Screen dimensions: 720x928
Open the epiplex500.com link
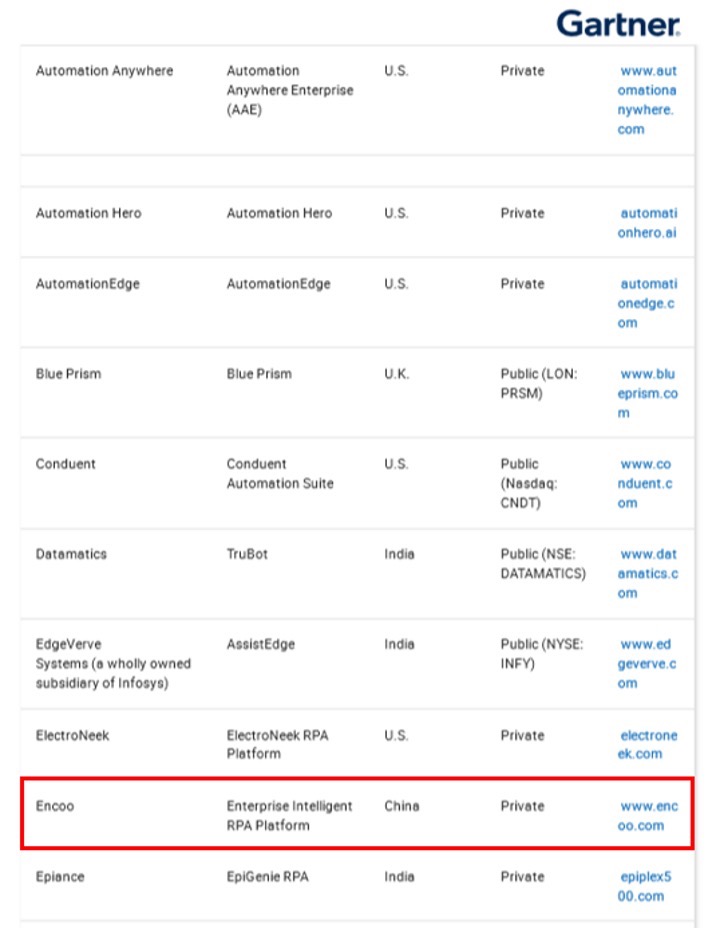point(647,886)
